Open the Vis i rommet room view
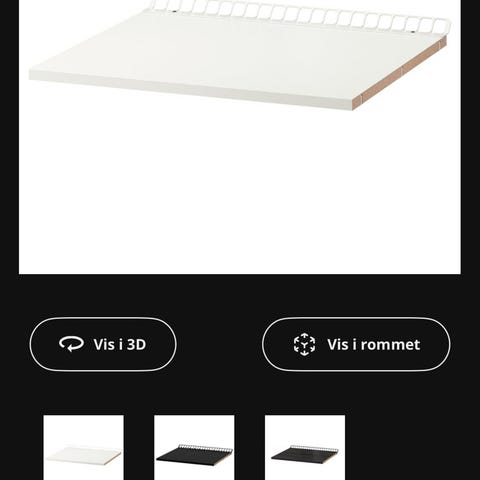The image size is (480, 480). [356, 344]
